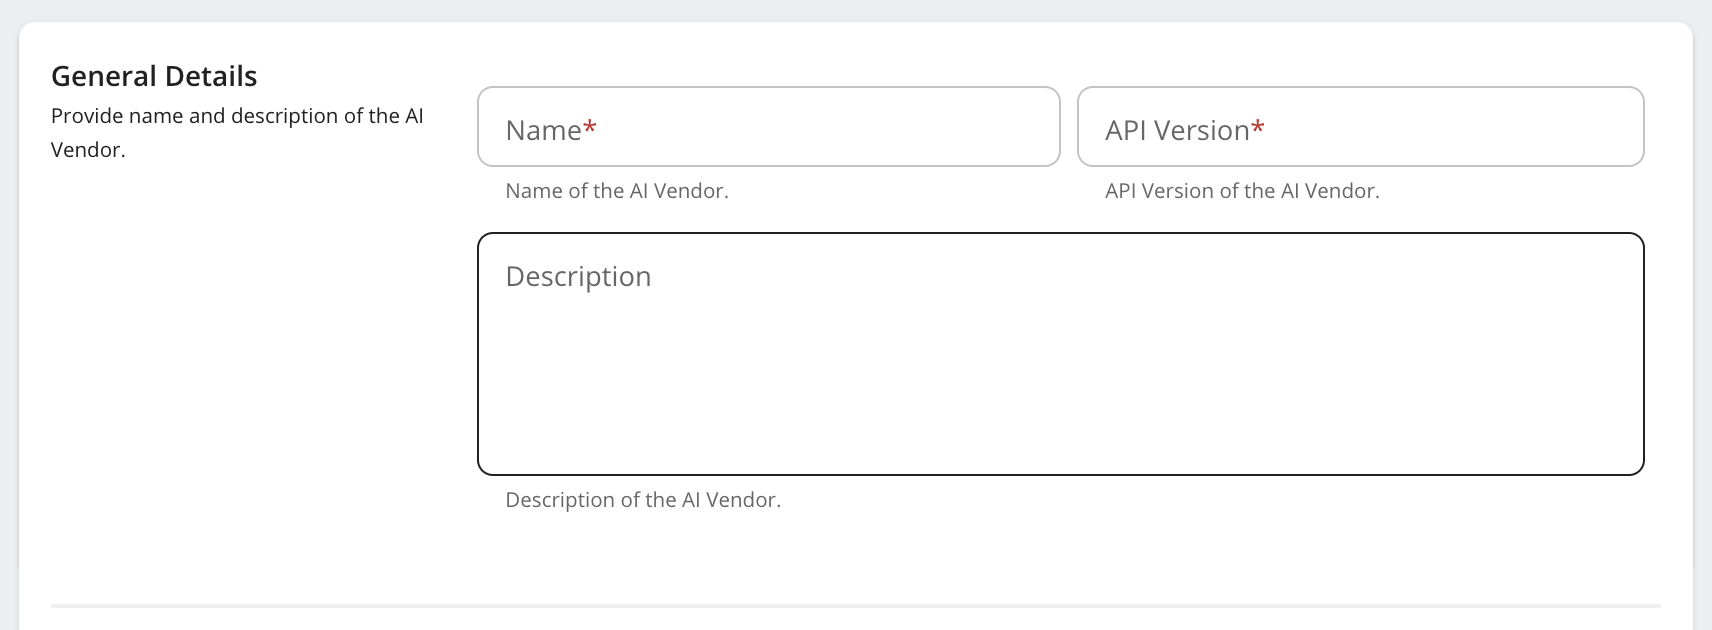Click the red asterisk beside API Version

click(1258, 128)
